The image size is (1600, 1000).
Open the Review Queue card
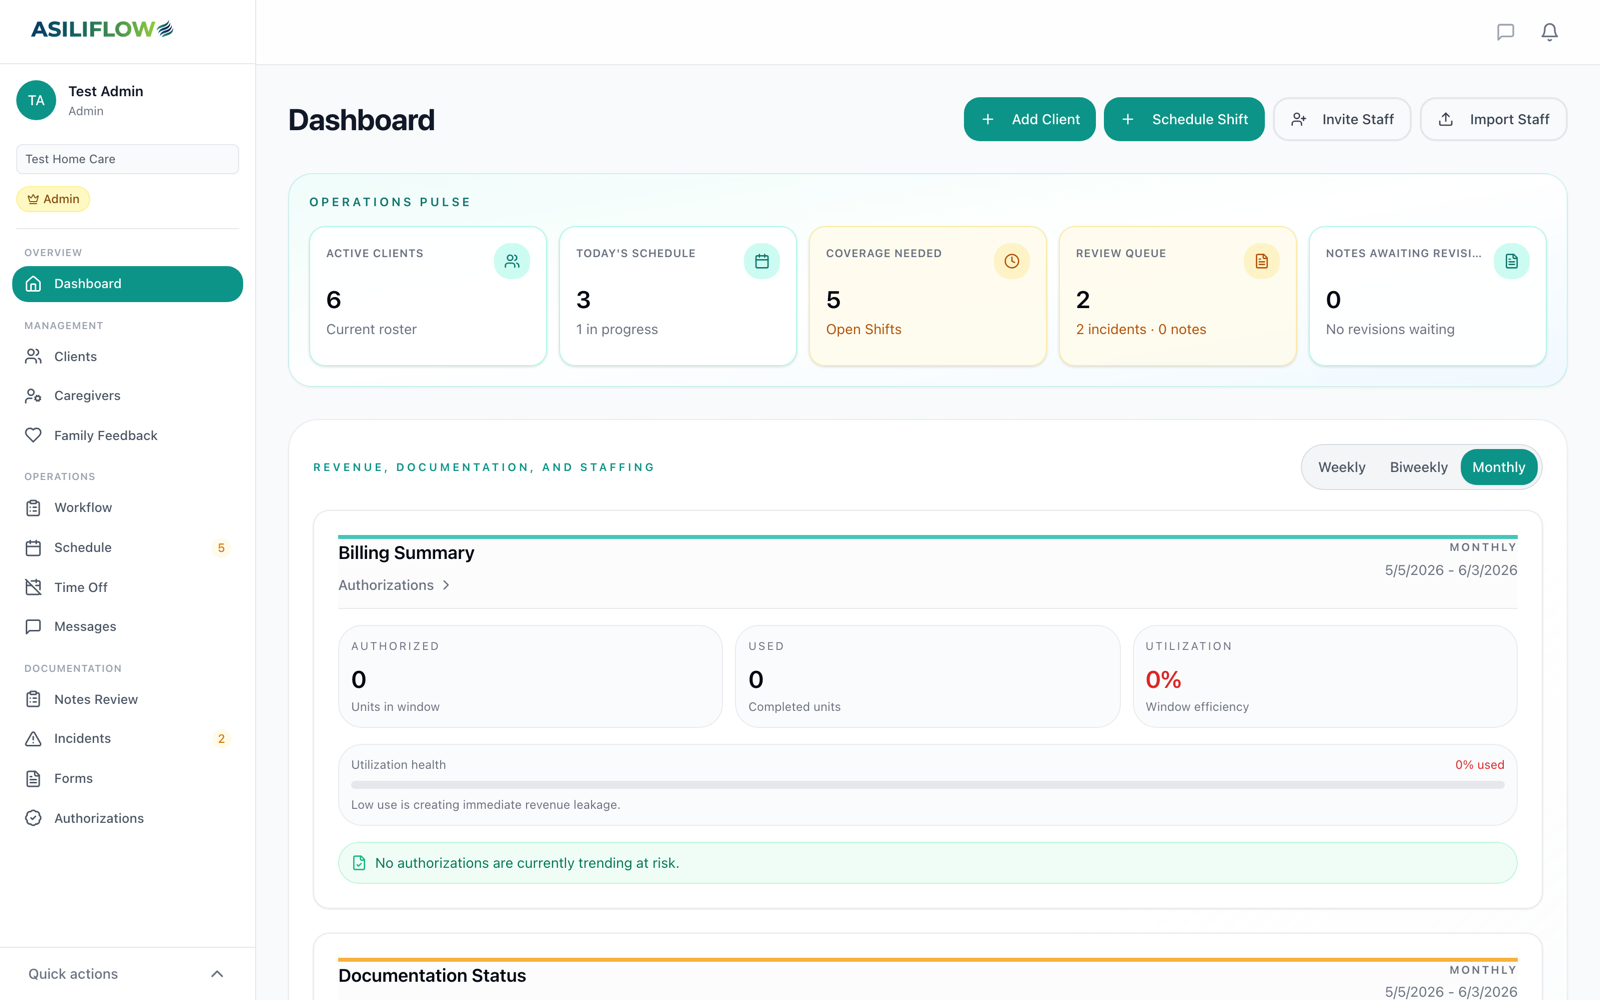click(x=1178, y=296)
